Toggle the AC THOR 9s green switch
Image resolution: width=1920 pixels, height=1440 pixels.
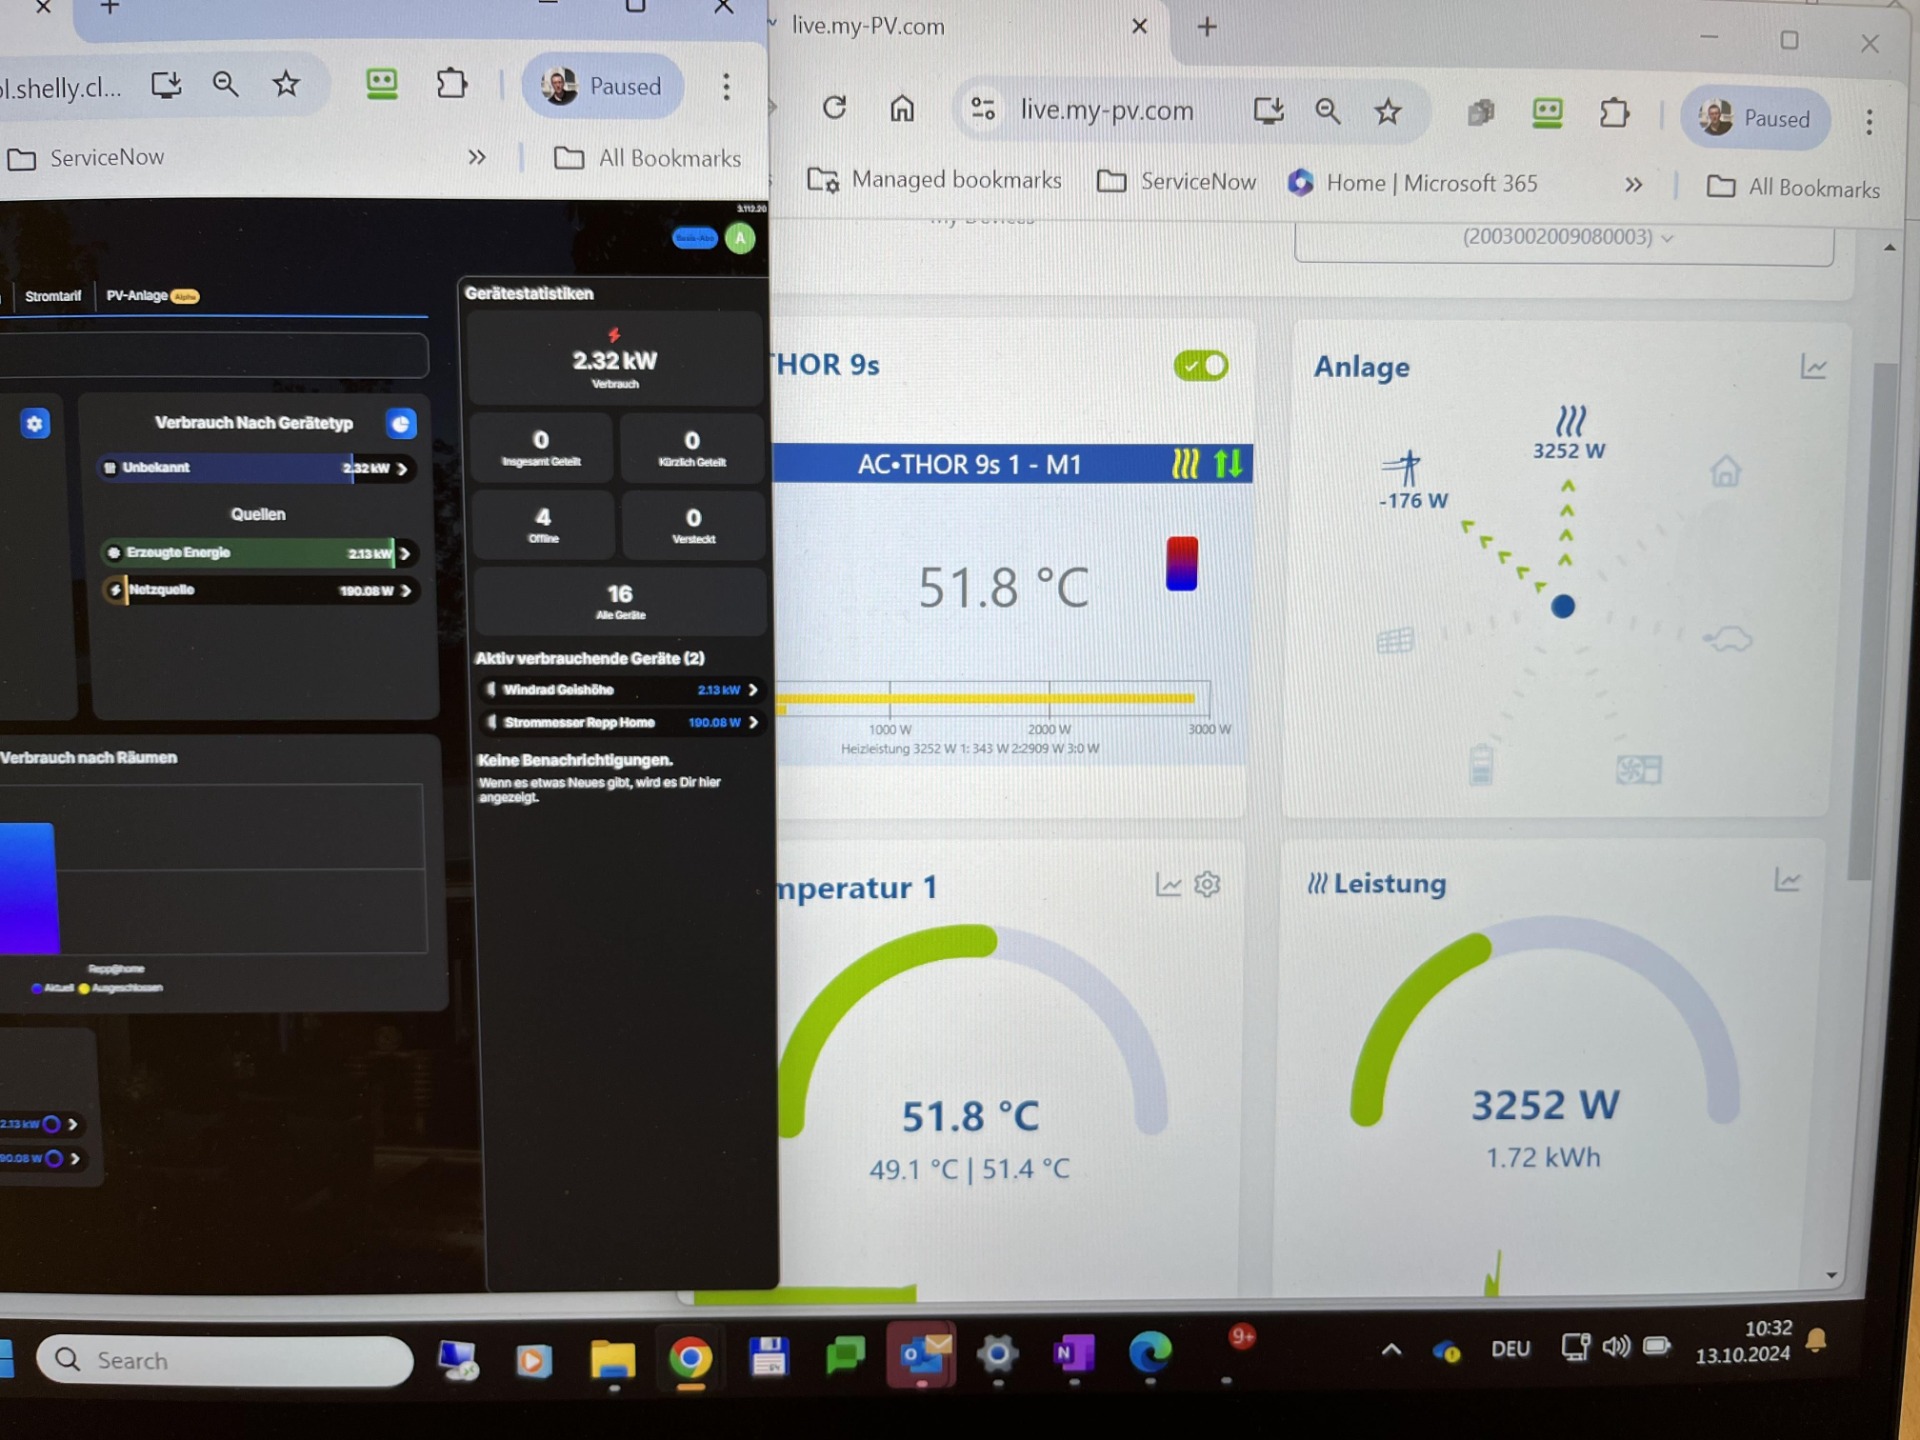tap(1201, 366)
